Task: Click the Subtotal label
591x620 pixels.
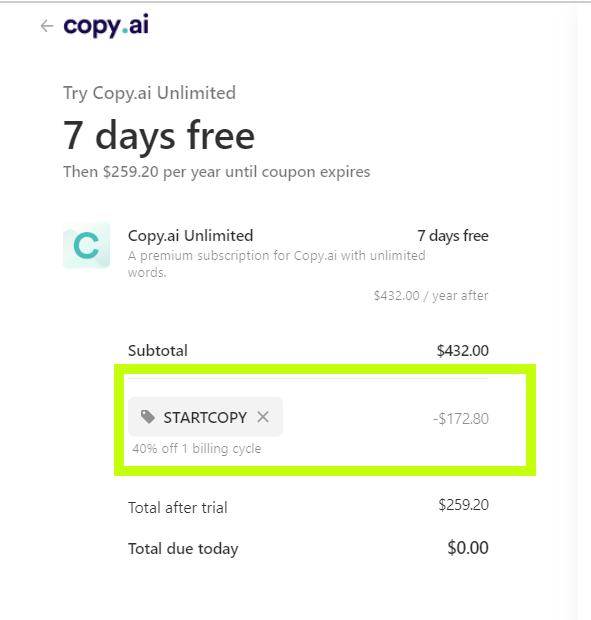Action: (158, 351)
